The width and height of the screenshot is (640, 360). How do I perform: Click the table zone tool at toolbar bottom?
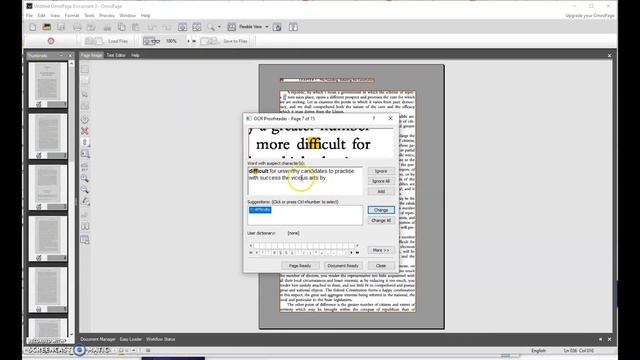[x=85, y=240]
